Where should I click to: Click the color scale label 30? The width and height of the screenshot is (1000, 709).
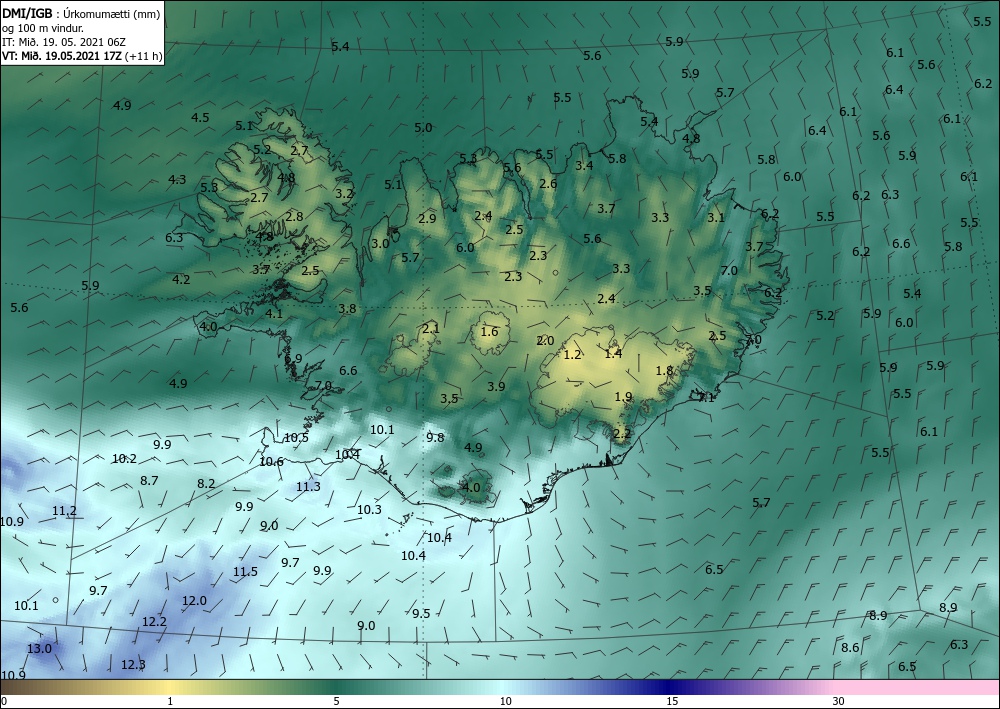pyautogui.click(x=838, y=702)
